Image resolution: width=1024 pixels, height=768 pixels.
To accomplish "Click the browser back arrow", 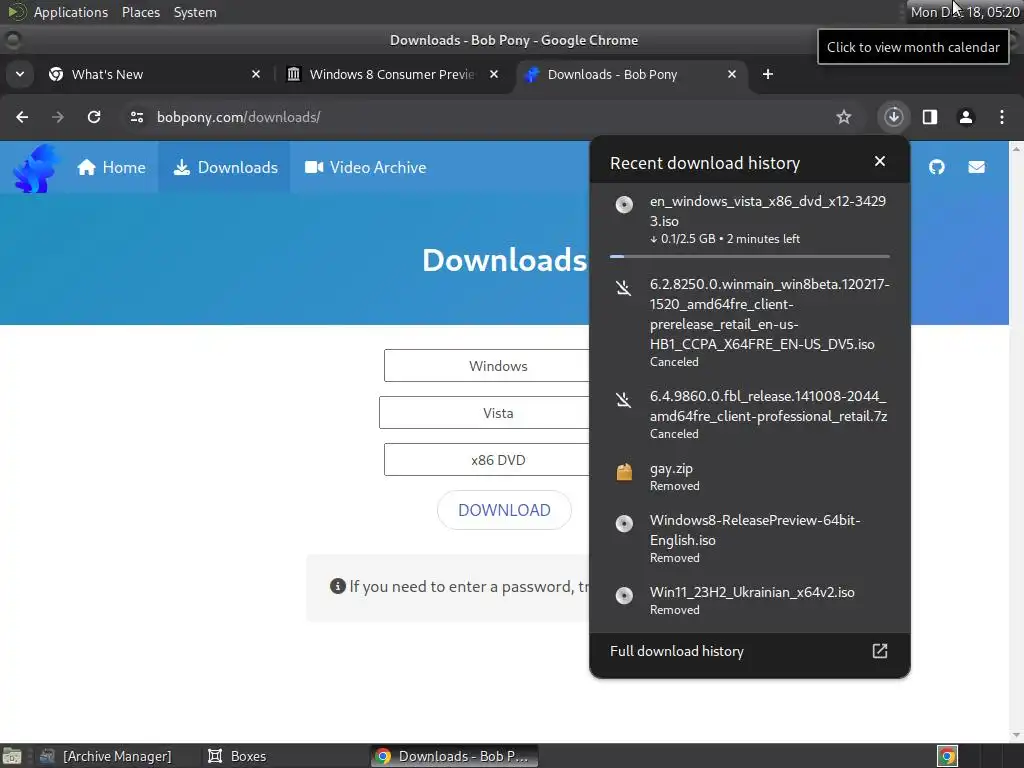I will click(22, 117).
